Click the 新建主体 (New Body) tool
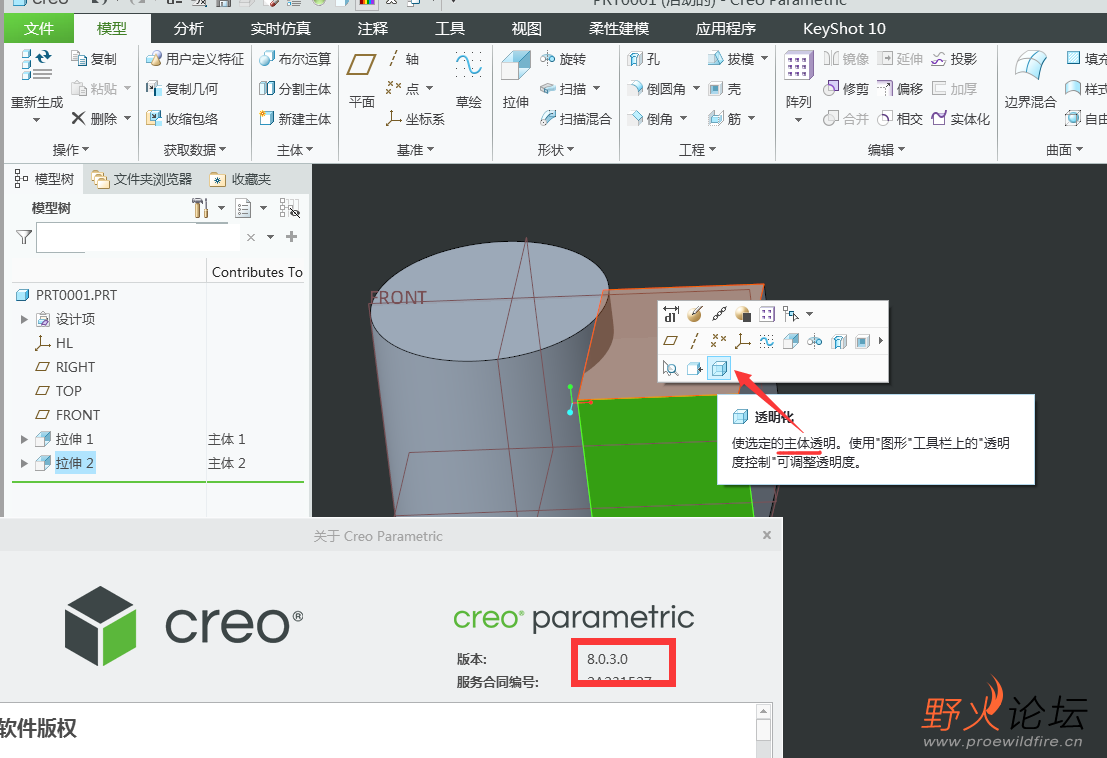 pos(294,119)
